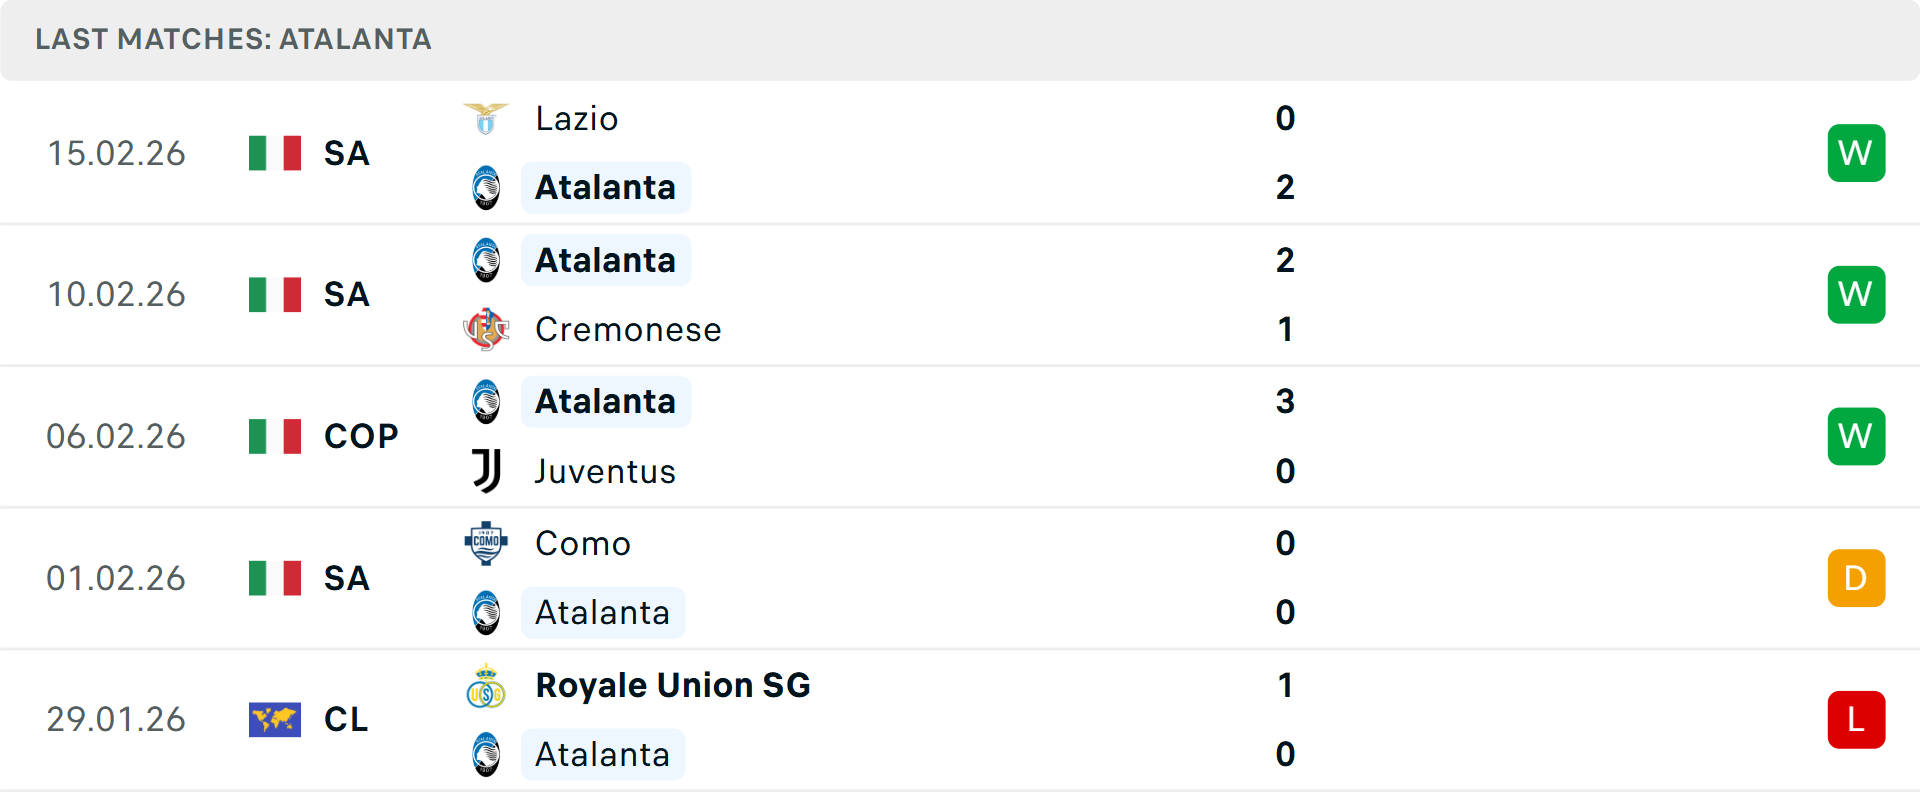Screen dimensions: 1920x792
Task: Click the Lazio team name link
Action: [576, 118]
